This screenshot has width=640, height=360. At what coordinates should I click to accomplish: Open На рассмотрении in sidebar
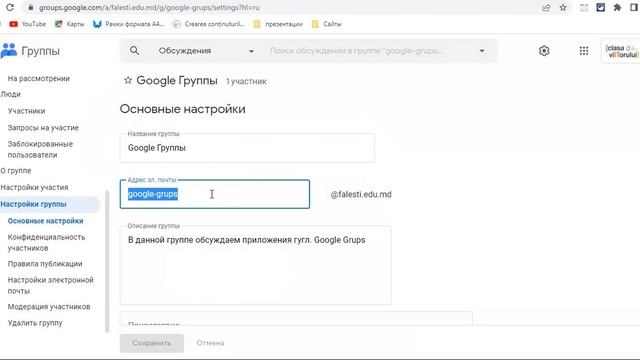click(39, 78)
